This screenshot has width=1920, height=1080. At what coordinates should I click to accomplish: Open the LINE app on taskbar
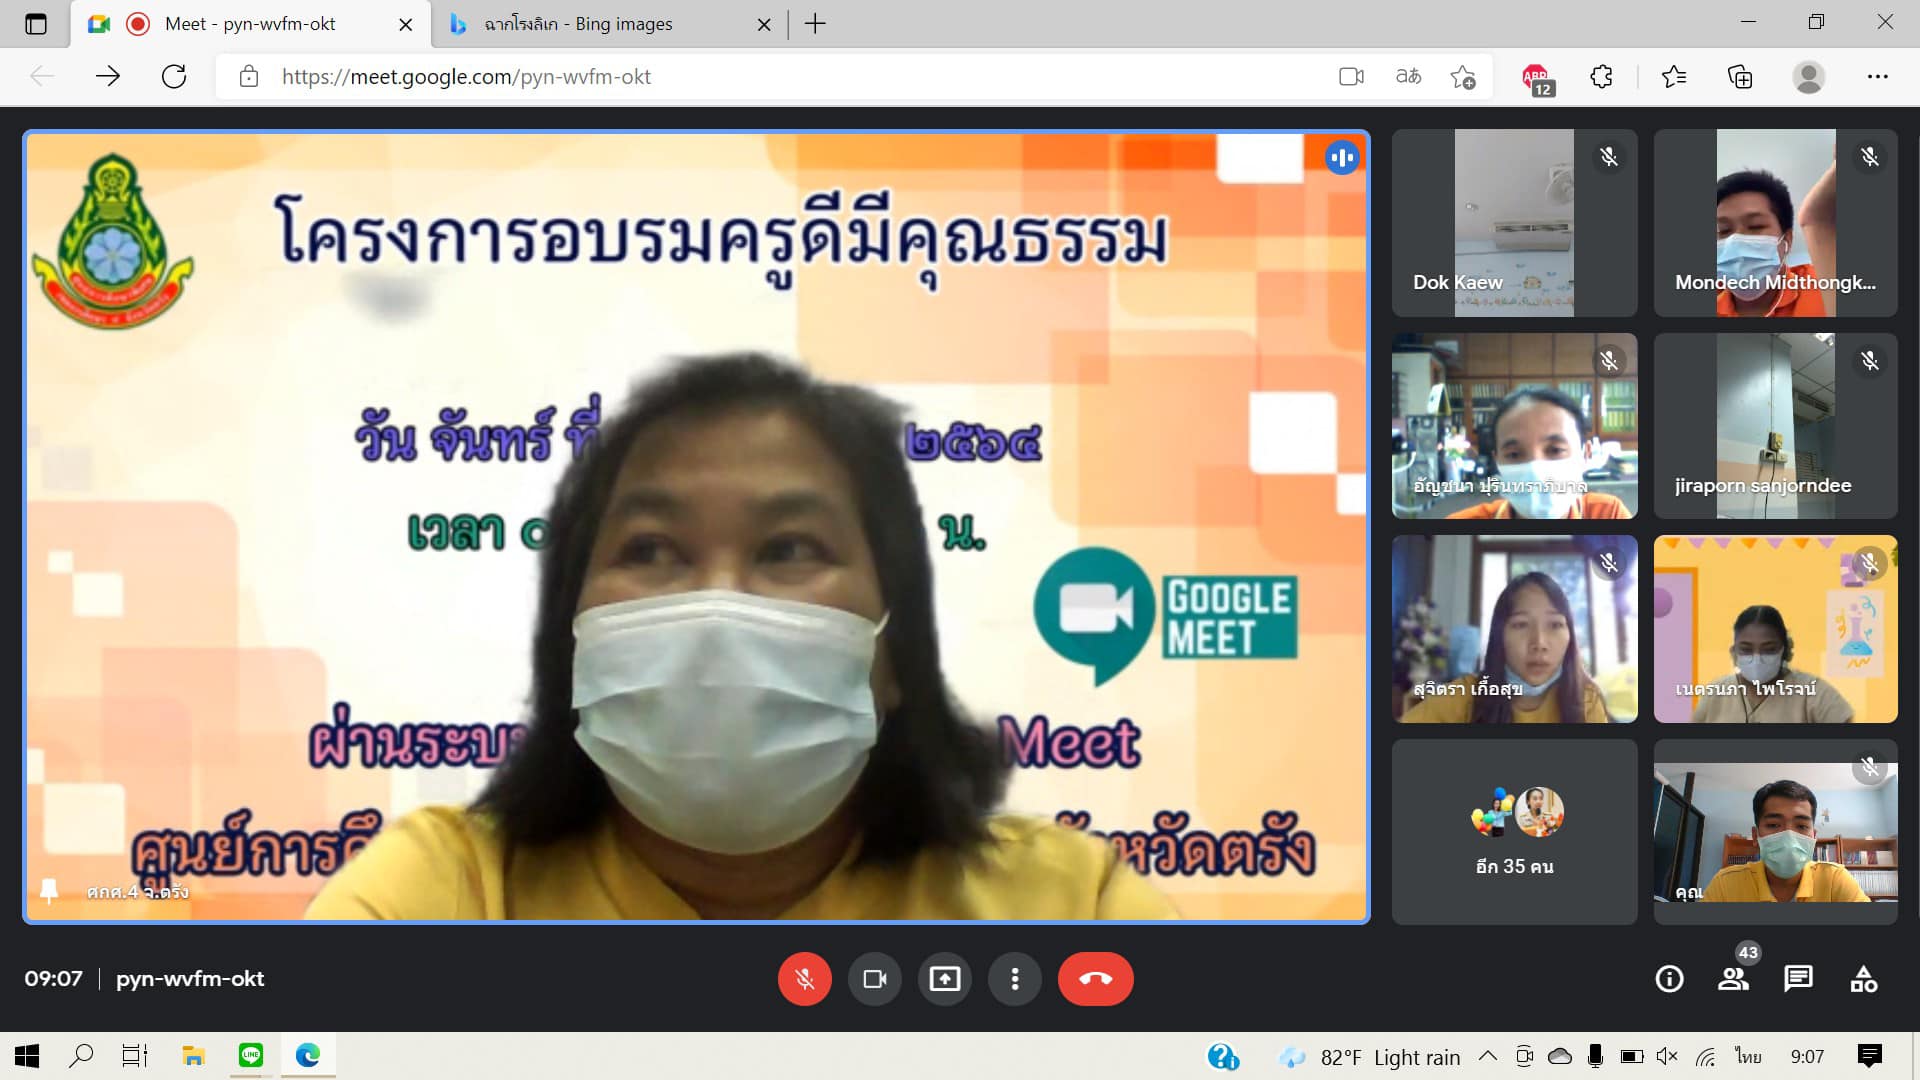point(250,1056)
